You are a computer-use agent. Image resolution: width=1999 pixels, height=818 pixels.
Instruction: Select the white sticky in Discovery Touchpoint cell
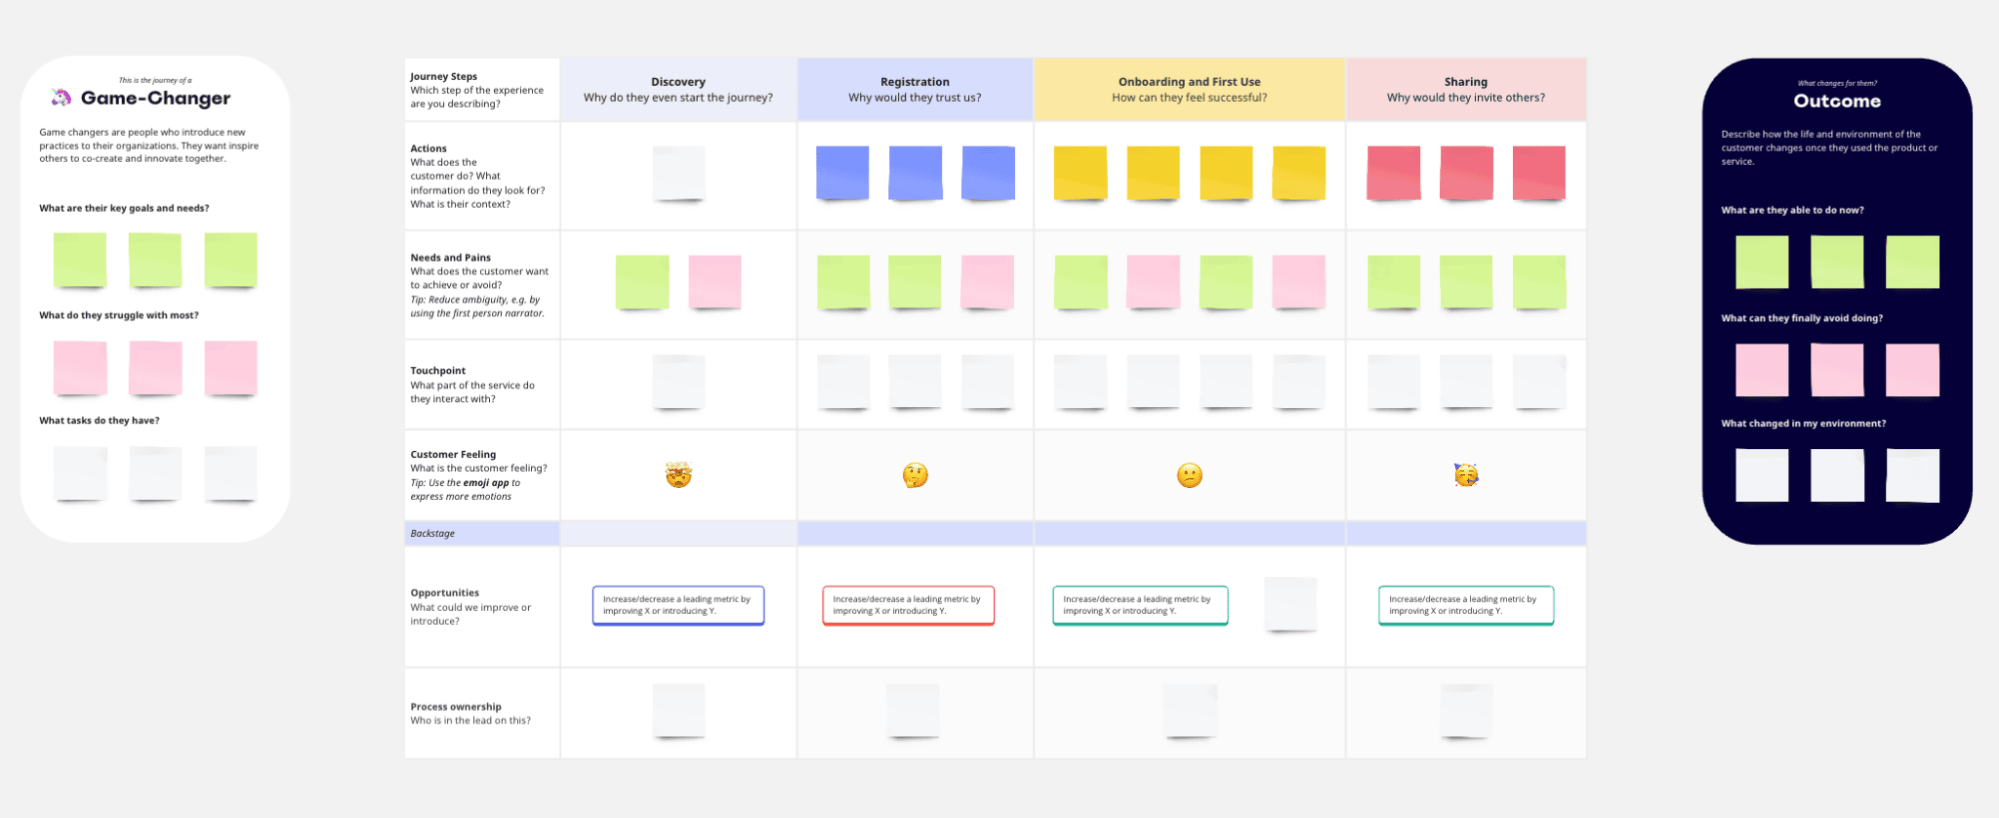click(679, 382)
